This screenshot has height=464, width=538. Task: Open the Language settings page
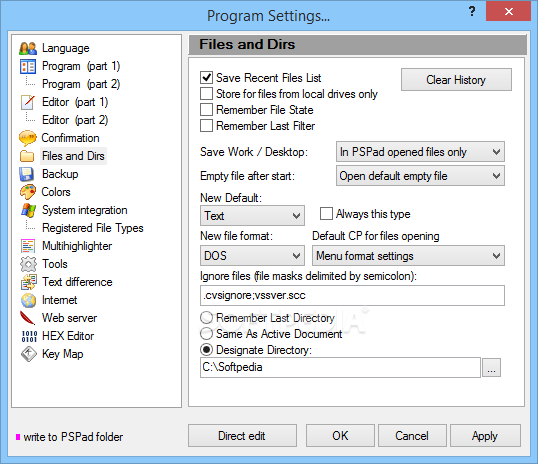(66, 48)
